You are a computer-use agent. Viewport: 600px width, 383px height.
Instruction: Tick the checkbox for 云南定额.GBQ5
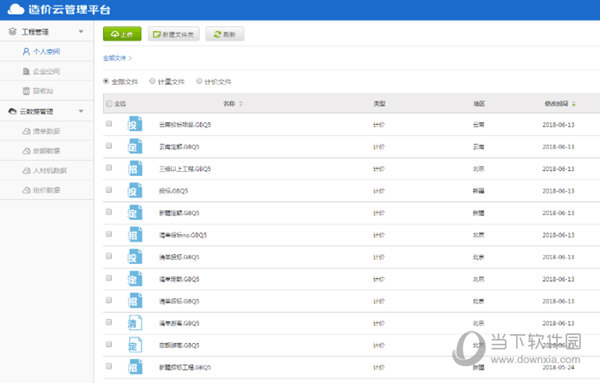point(109,146)
